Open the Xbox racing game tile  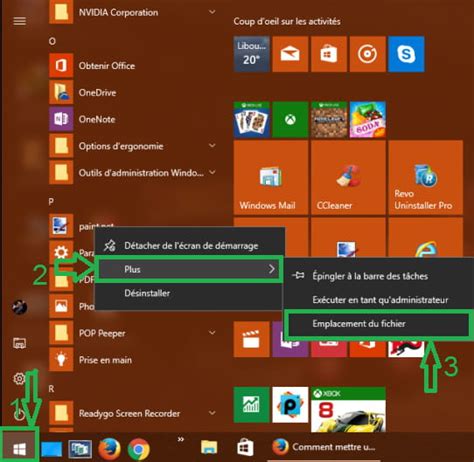click(x=348, y=409)
